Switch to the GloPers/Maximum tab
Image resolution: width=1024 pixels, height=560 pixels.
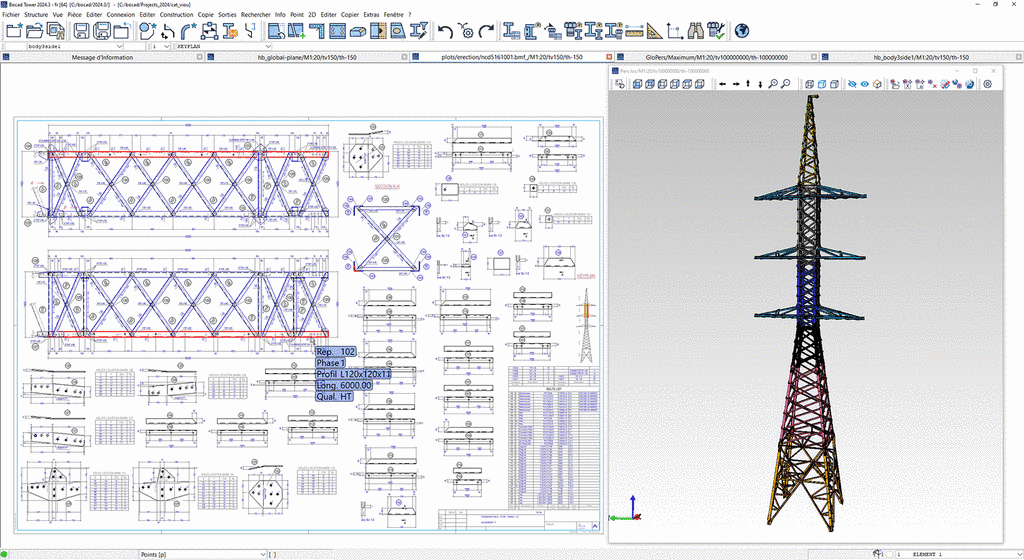(716, 58)
